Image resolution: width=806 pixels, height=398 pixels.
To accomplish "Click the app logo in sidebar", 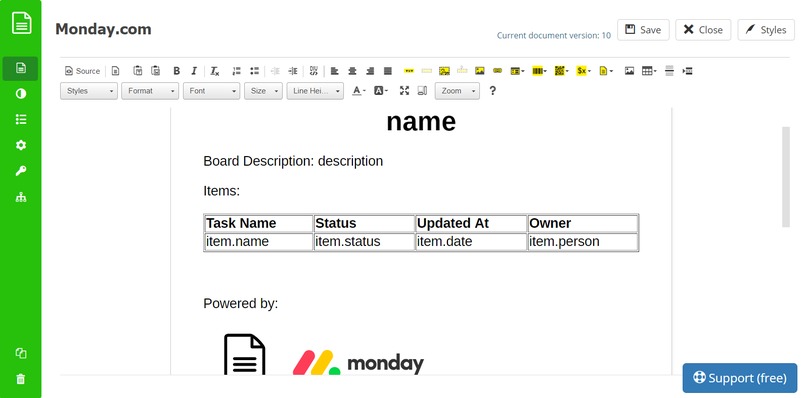I will click(21, 23).
